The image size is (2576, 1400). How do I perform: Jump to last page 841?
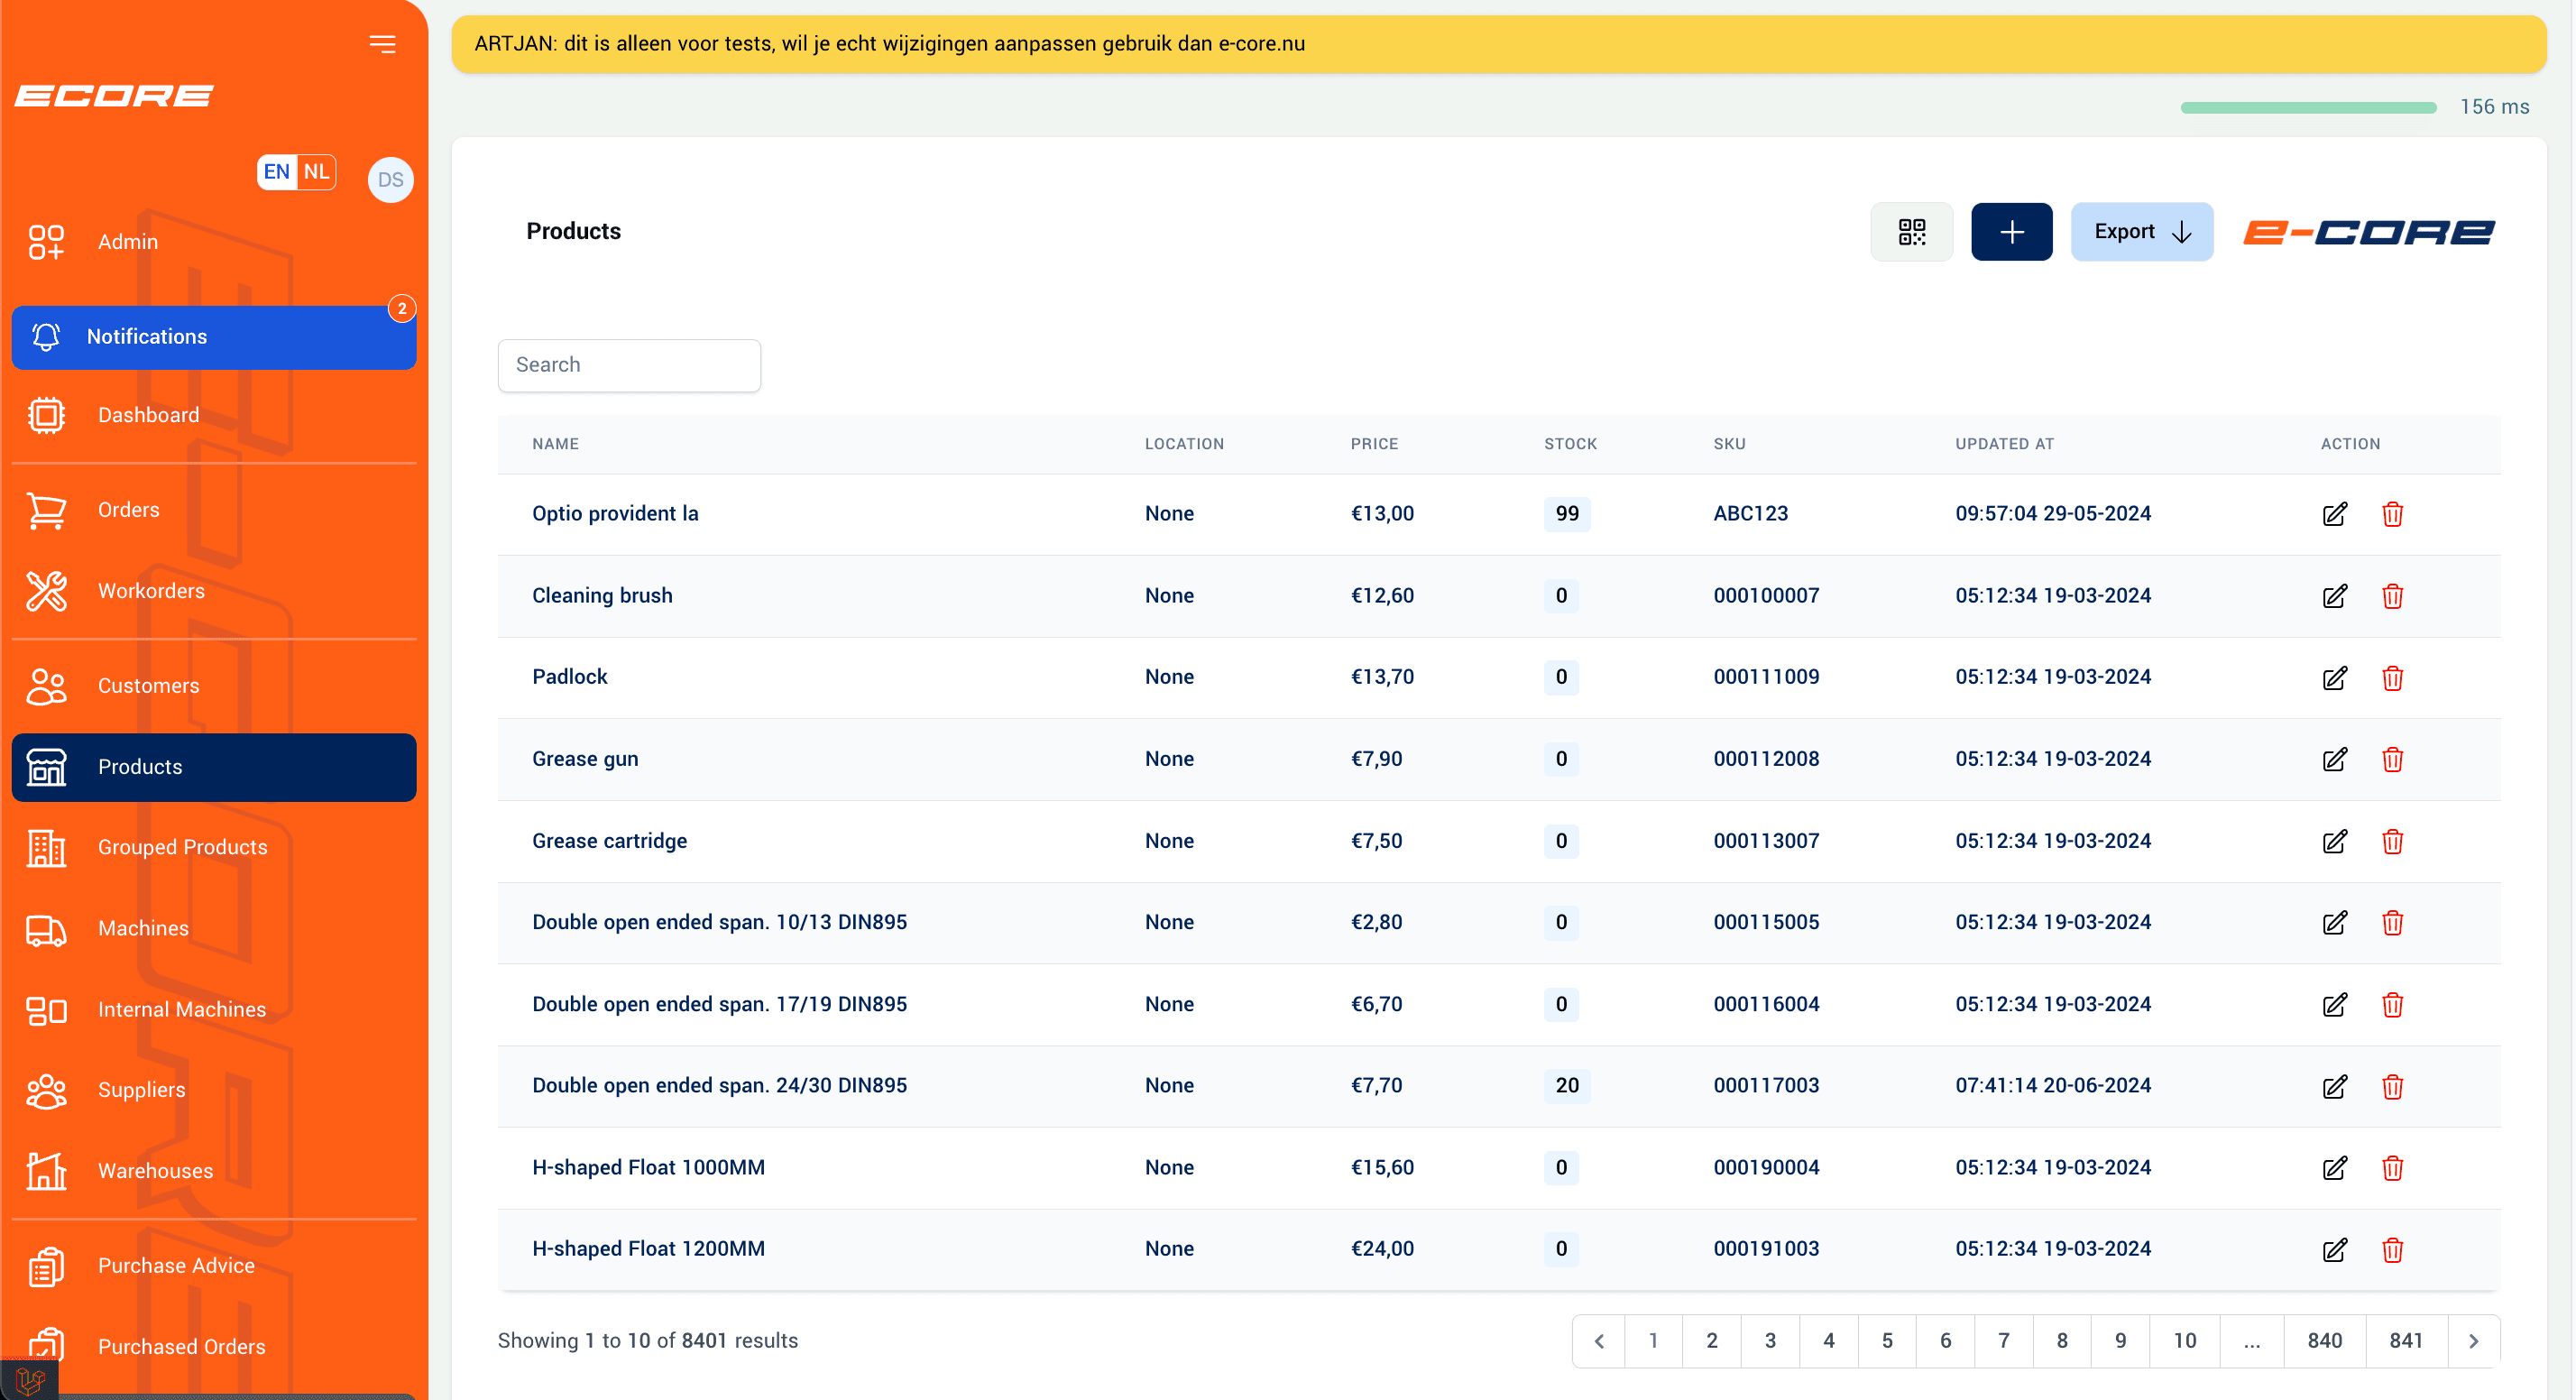tap(2406, 1341)
